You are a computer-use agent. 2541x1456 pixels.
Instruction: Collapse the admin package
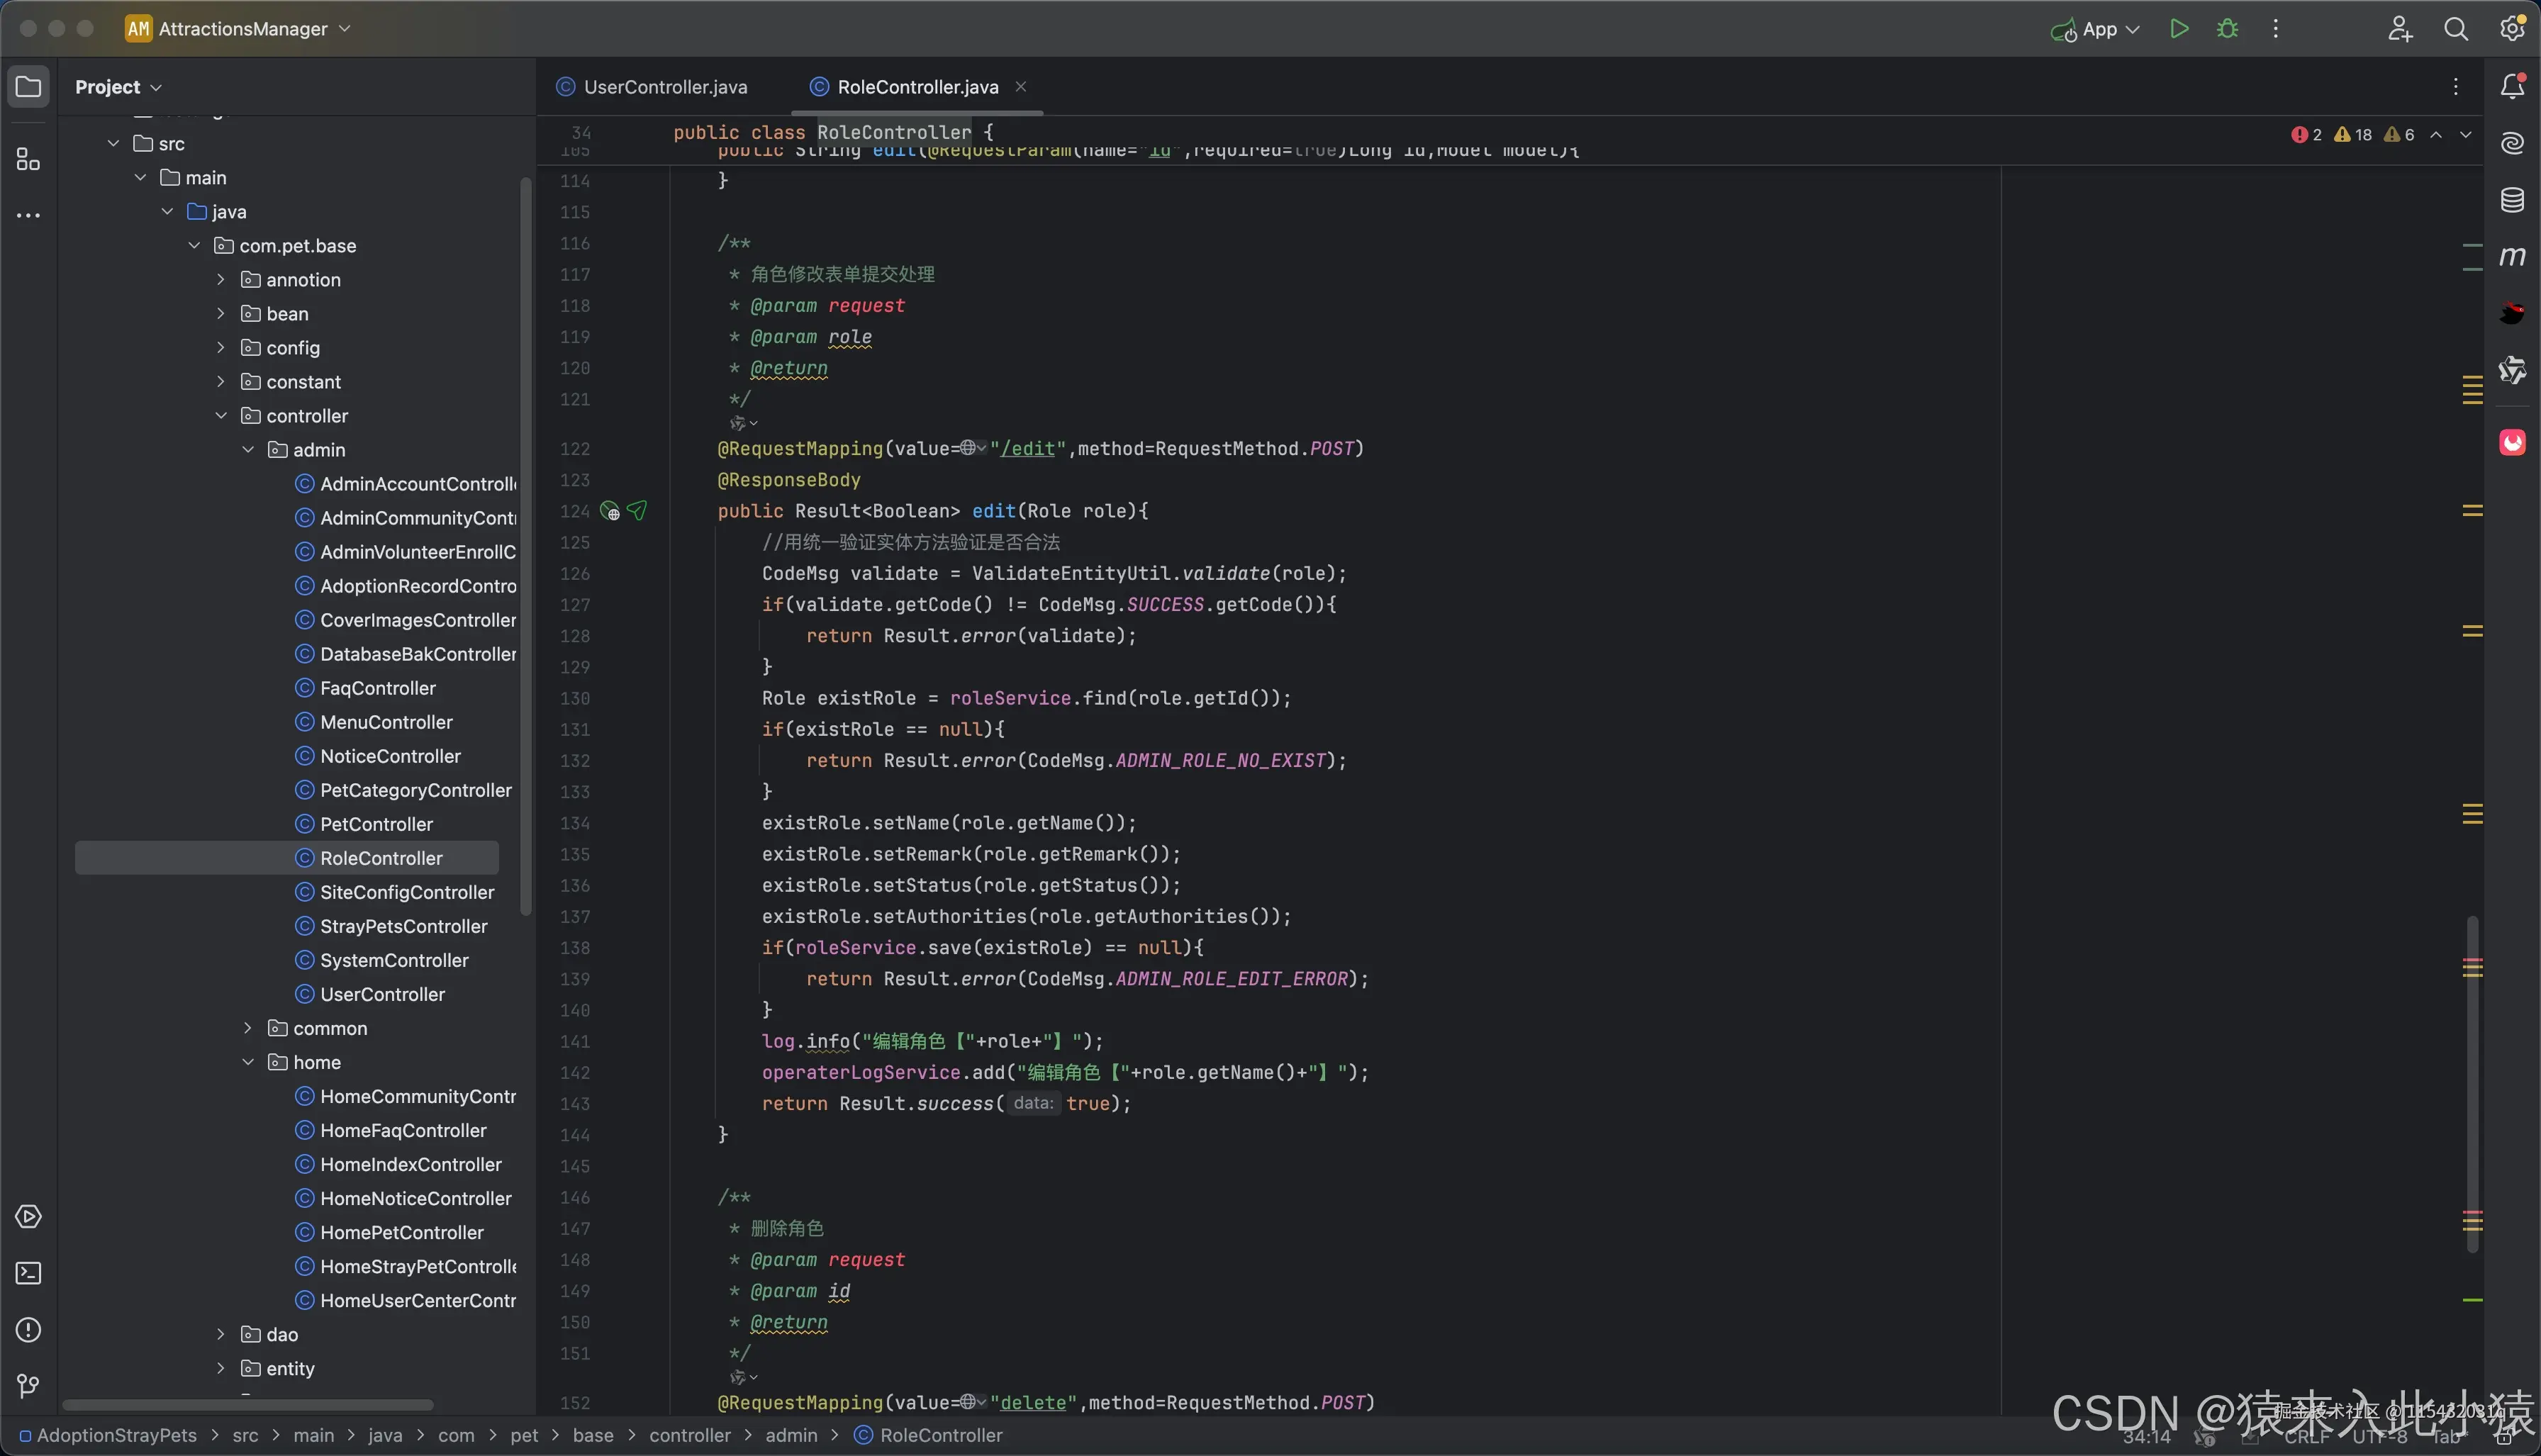248,450
